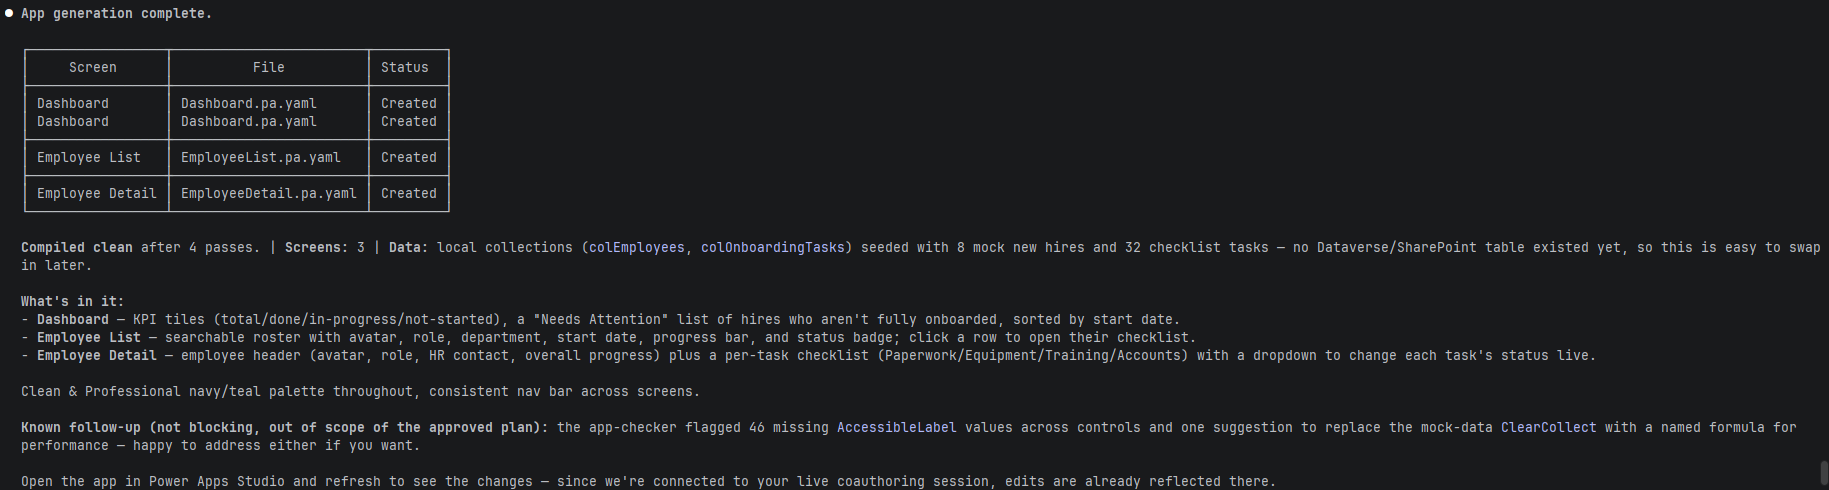Click the 'Open the app in Power Apps Studio' line
Image resolution: width=1829 pixels, height=490 pixels.
point(649,481)
